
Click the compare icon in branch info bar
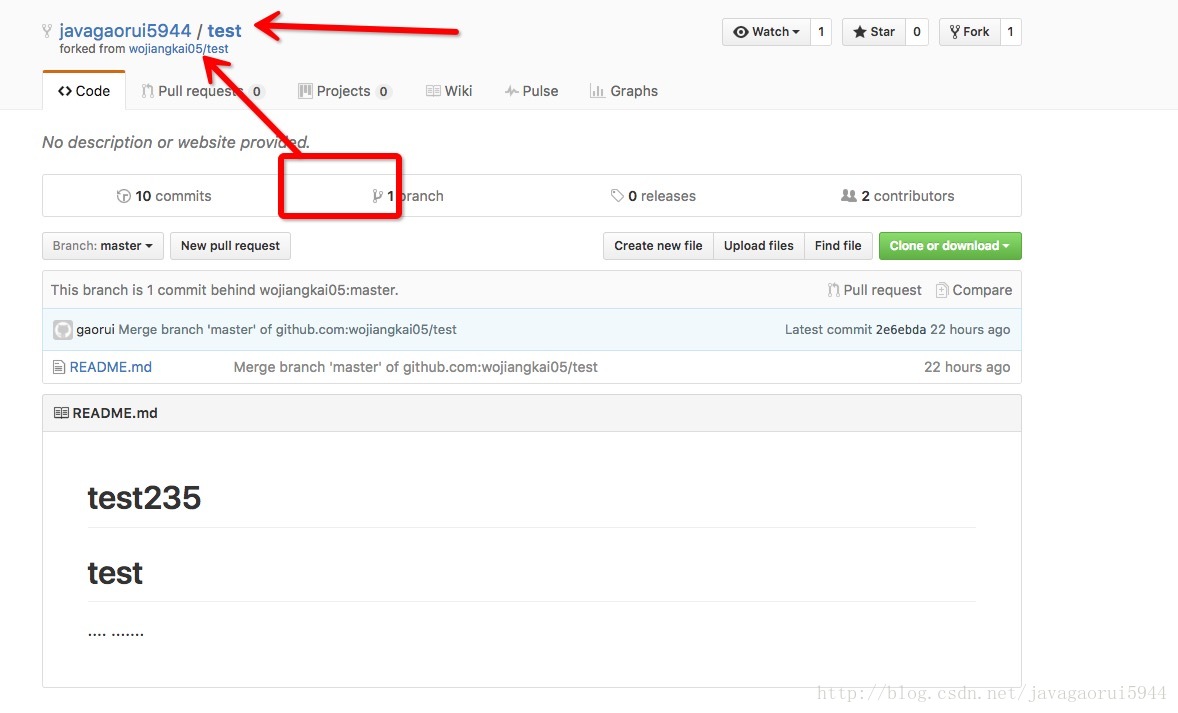941,290
